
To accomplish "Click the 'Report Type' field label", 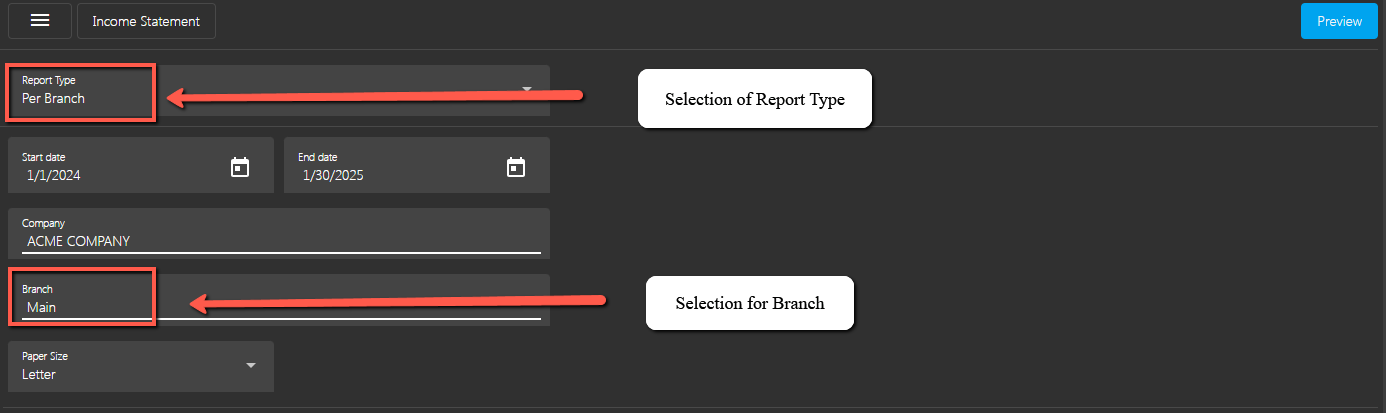I will [49, 80].
